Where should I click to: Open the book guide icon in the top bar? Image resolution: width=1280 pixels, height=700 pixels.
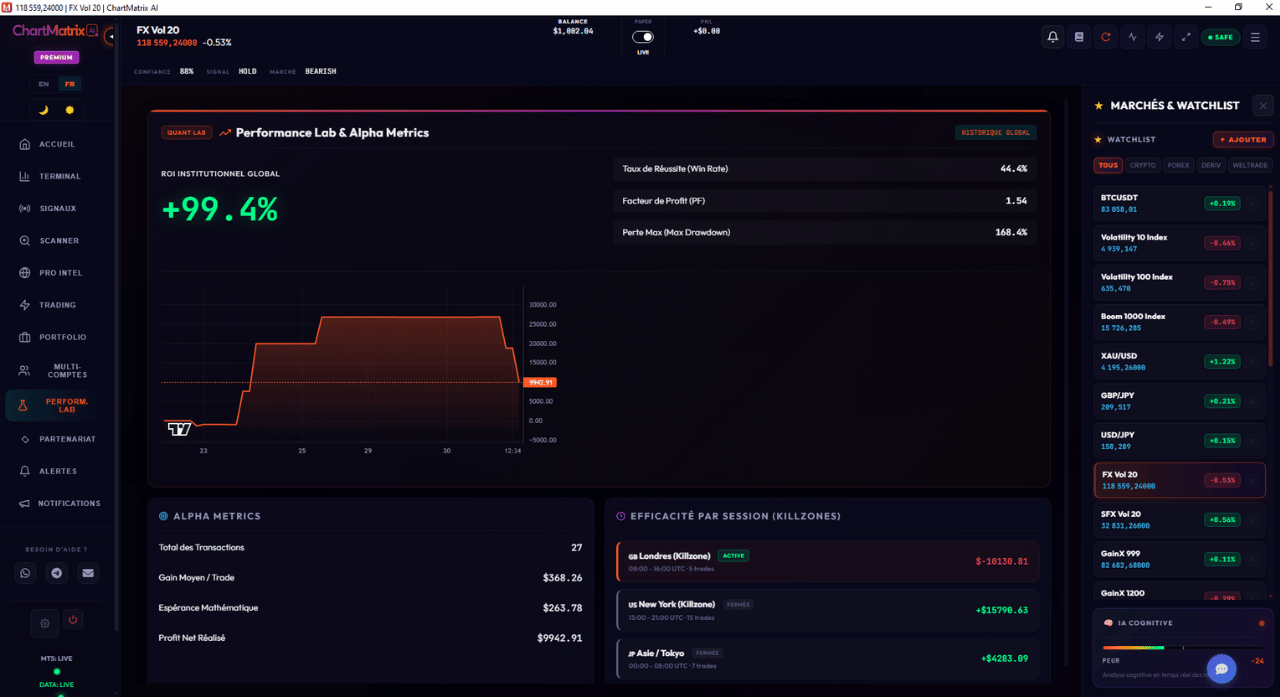[x=1079, y=37]
